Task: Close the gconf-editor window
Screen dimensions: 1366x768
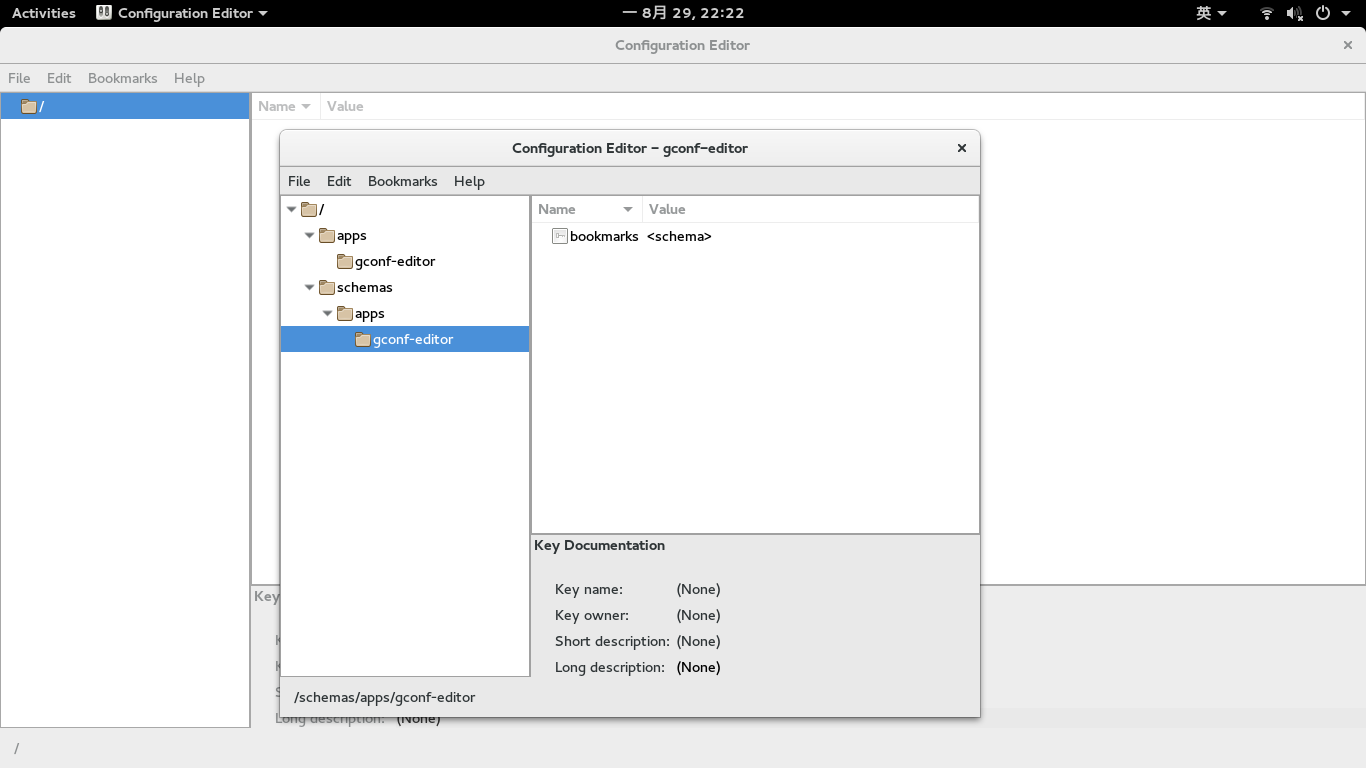Action: 962,148
